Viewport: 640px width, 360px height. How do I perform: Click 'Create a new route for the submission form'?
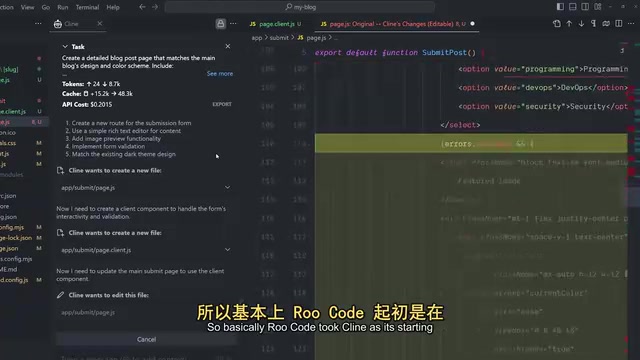coord(131,123)
